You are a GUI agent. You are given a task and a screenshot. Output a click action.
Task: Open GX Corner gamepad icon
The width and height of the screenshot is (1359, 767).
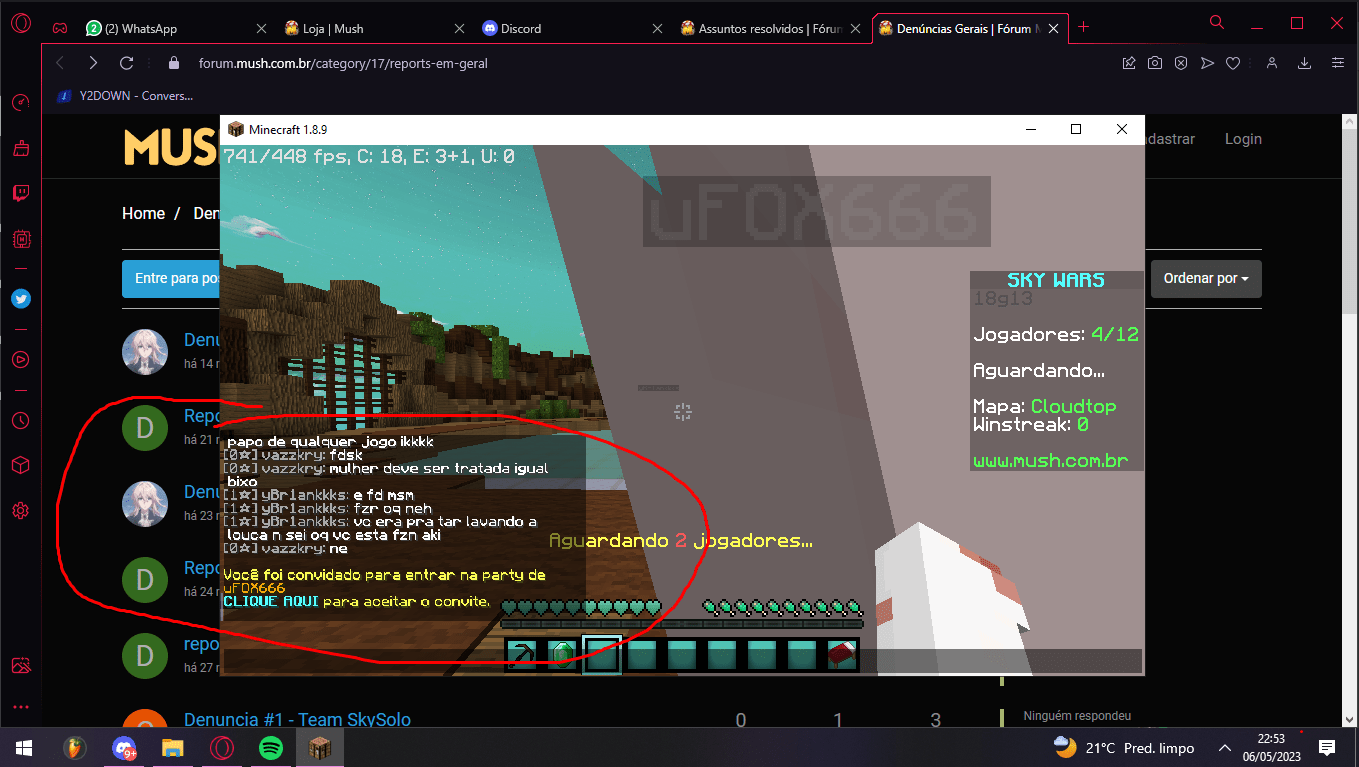coord(60,28)
